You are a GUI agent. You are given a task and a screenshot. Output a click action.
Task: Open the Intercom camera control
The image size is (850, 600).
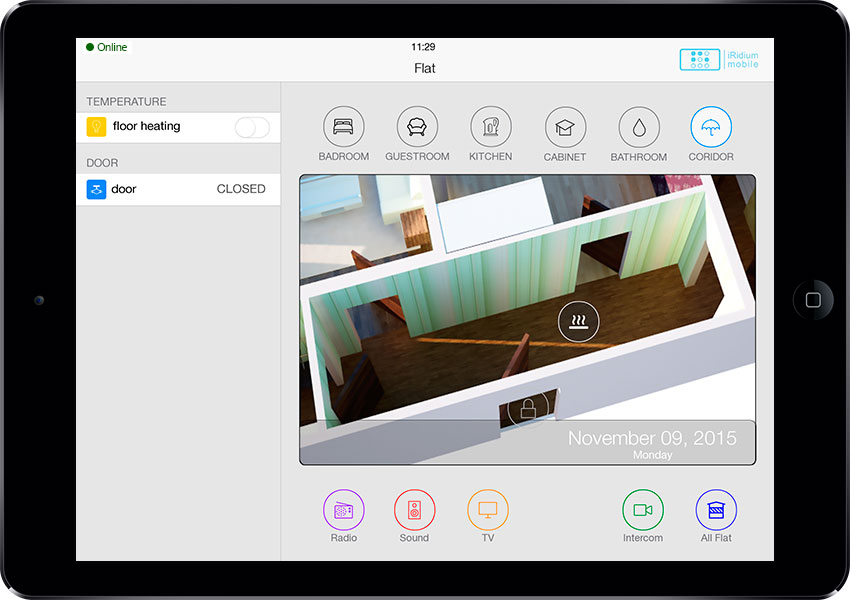pyautogui.click(x=643, y=509)
